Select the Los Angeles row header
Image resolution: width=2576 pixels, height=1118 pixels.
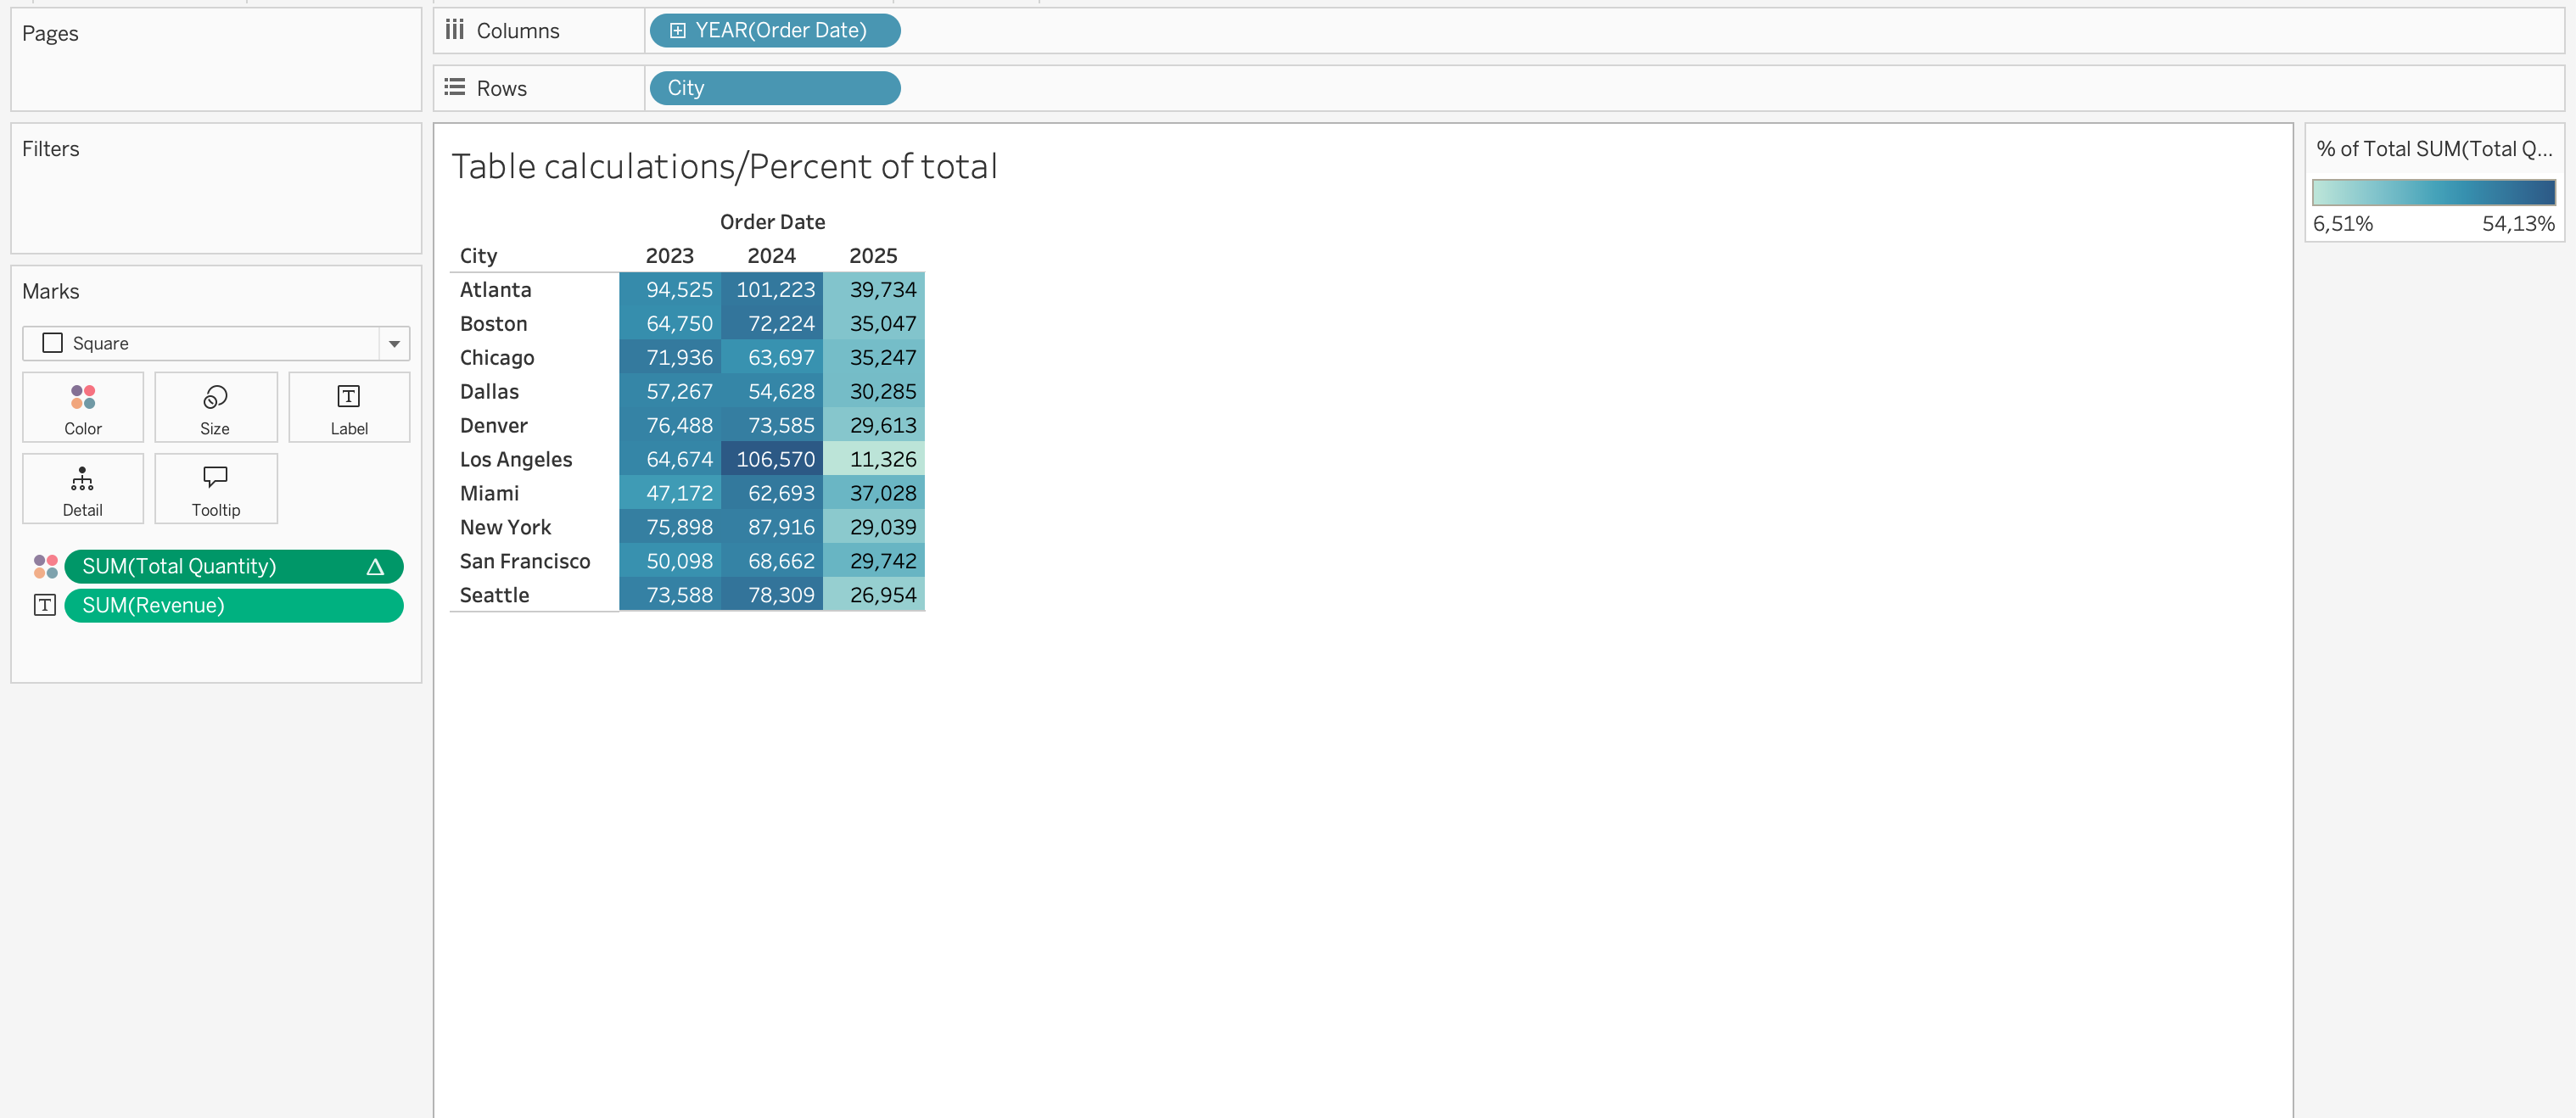[516, 459]
